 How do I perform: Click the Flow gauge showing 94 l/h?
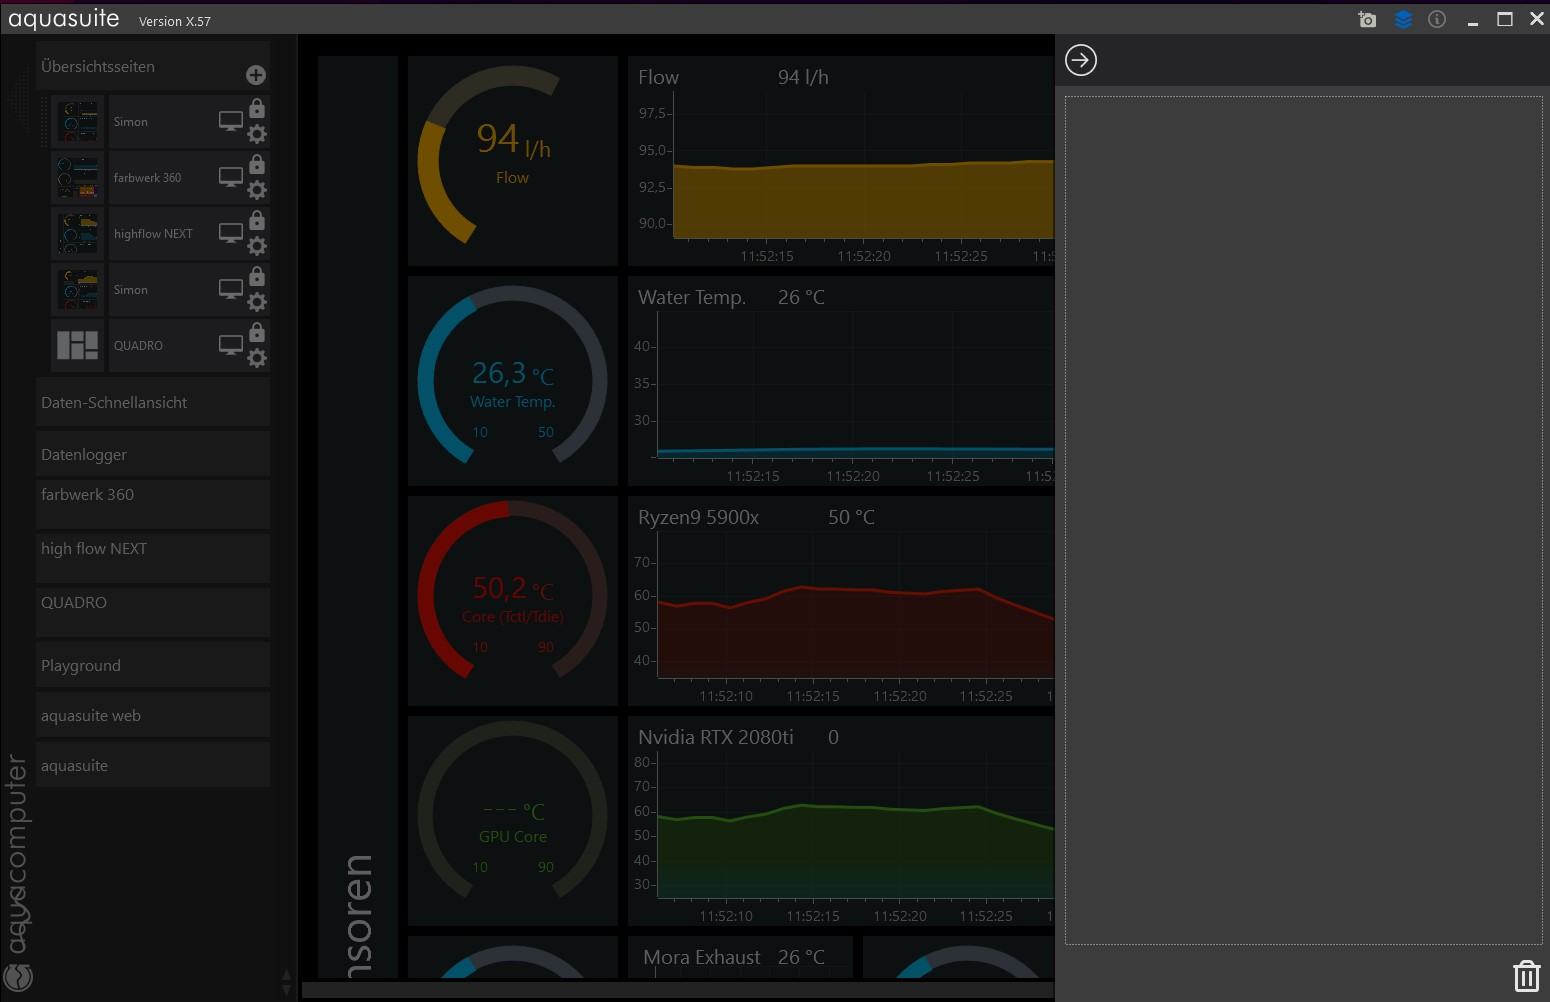coord(513,161)
